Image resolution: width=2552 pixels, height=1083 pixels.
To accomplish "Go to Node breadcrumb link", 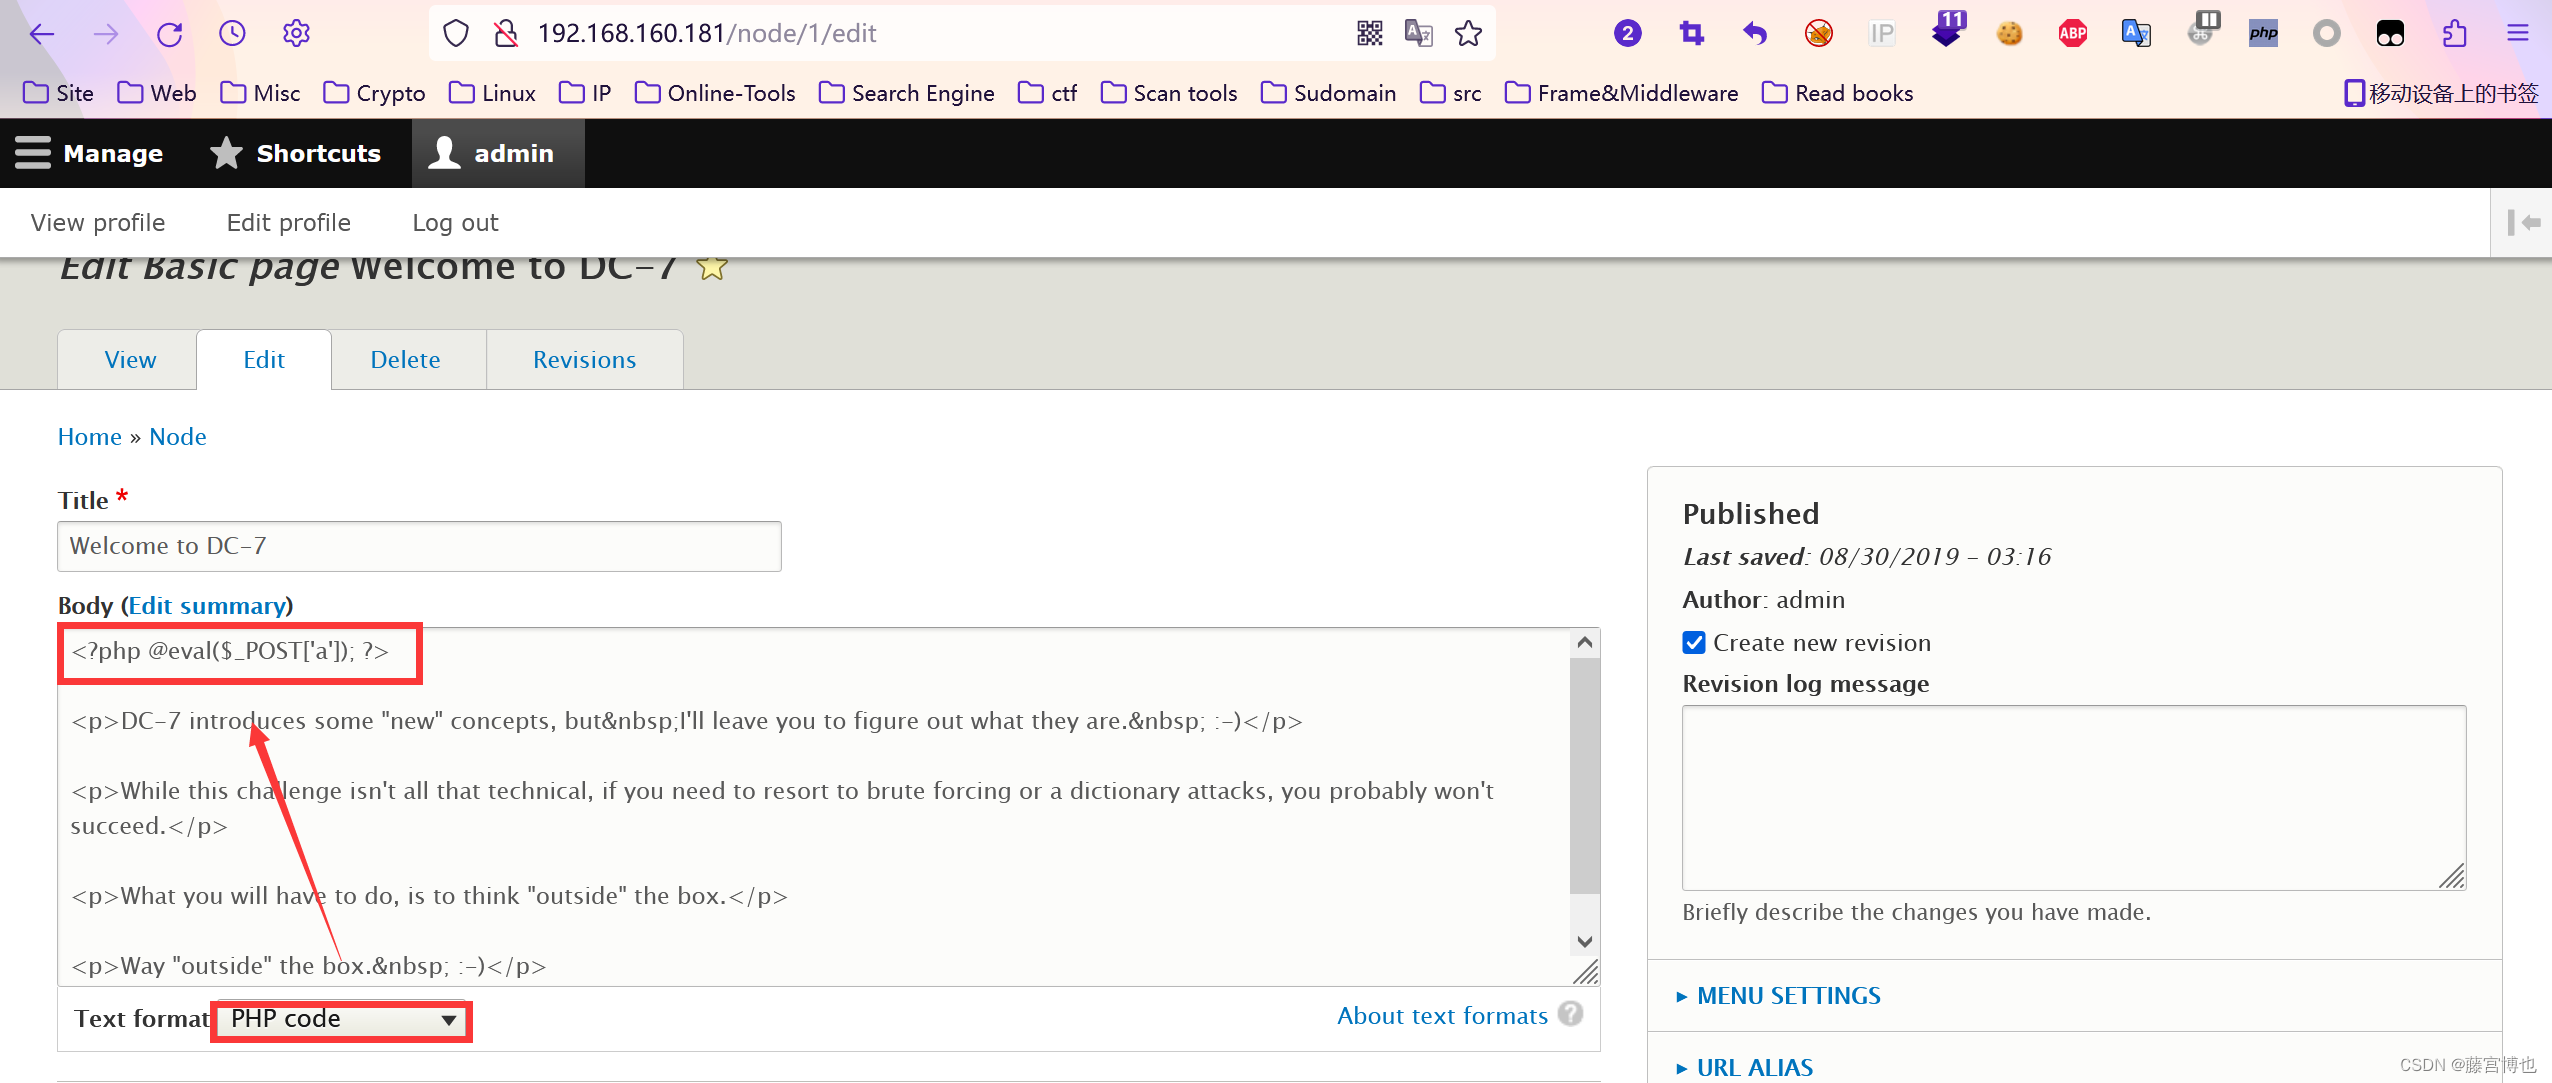I will [x=178, y=437].
